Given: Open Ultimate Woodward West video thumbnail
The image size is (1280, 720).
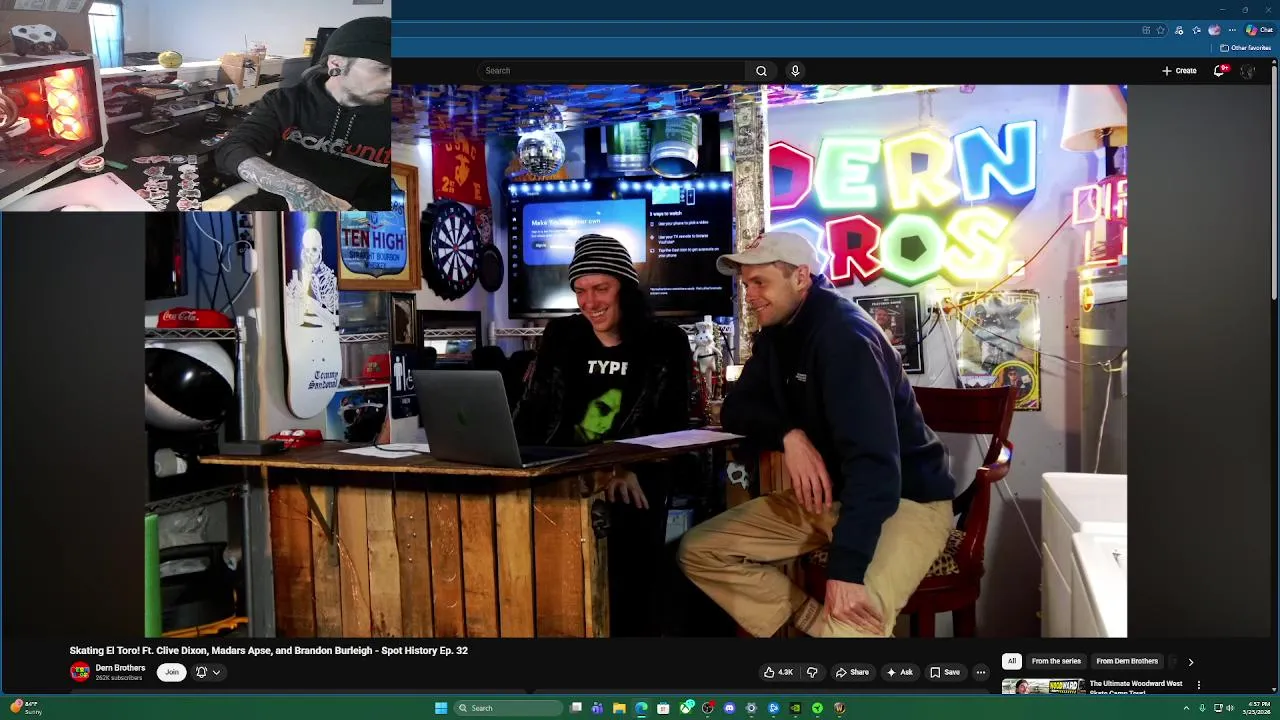Looking at the screenshot, I should (1043, 687).
